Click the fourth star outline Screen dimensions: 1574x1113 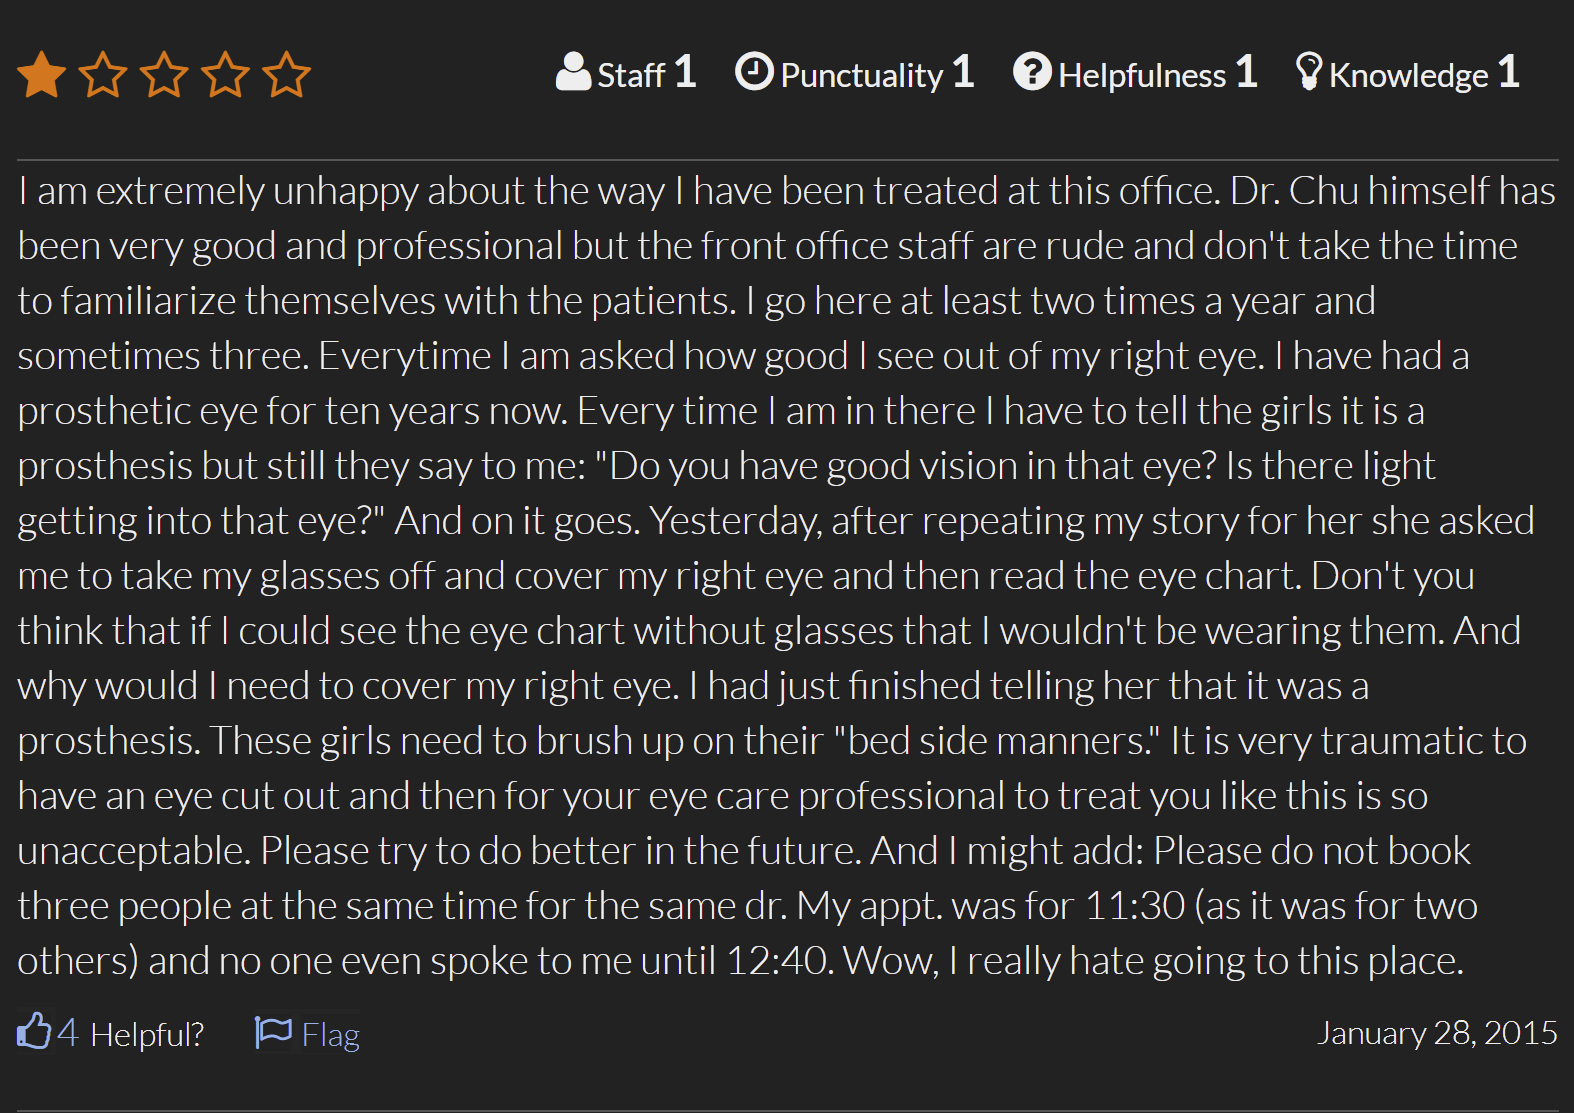point(226,75)
